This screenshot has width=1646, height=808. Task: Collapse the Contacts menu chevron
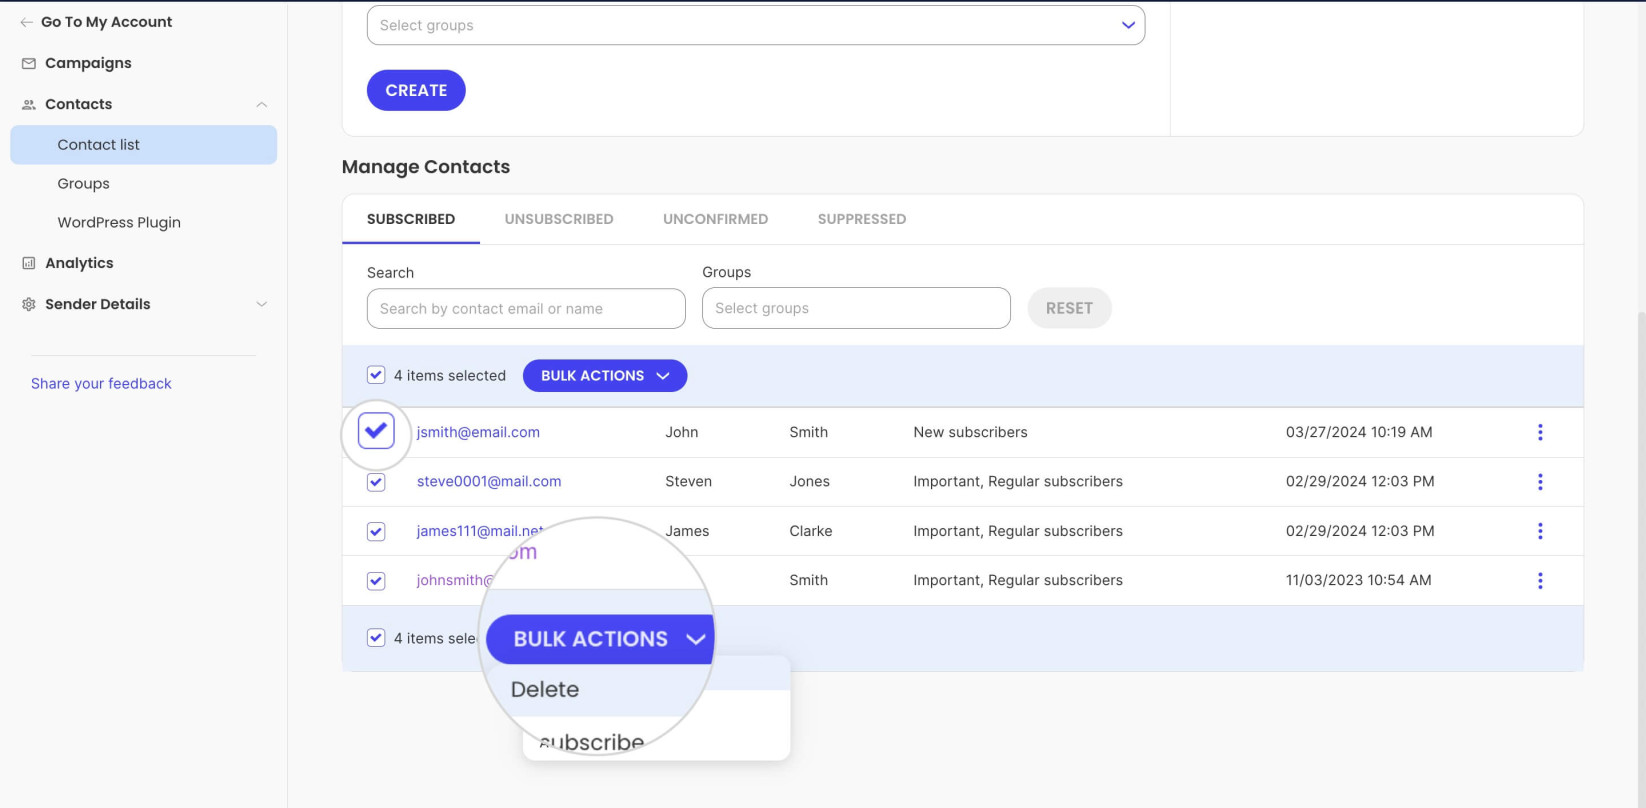(x=262, y=104)
